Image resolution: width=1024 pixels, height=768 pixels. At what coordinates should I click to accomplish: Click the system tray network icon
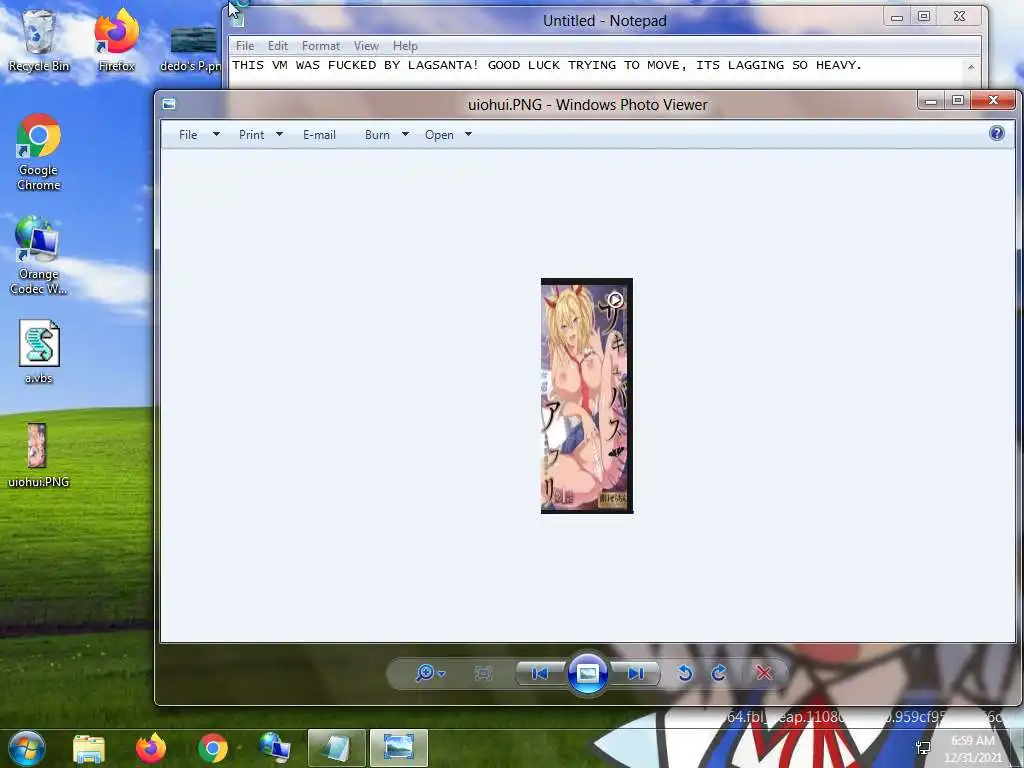[x=923, y=748]
